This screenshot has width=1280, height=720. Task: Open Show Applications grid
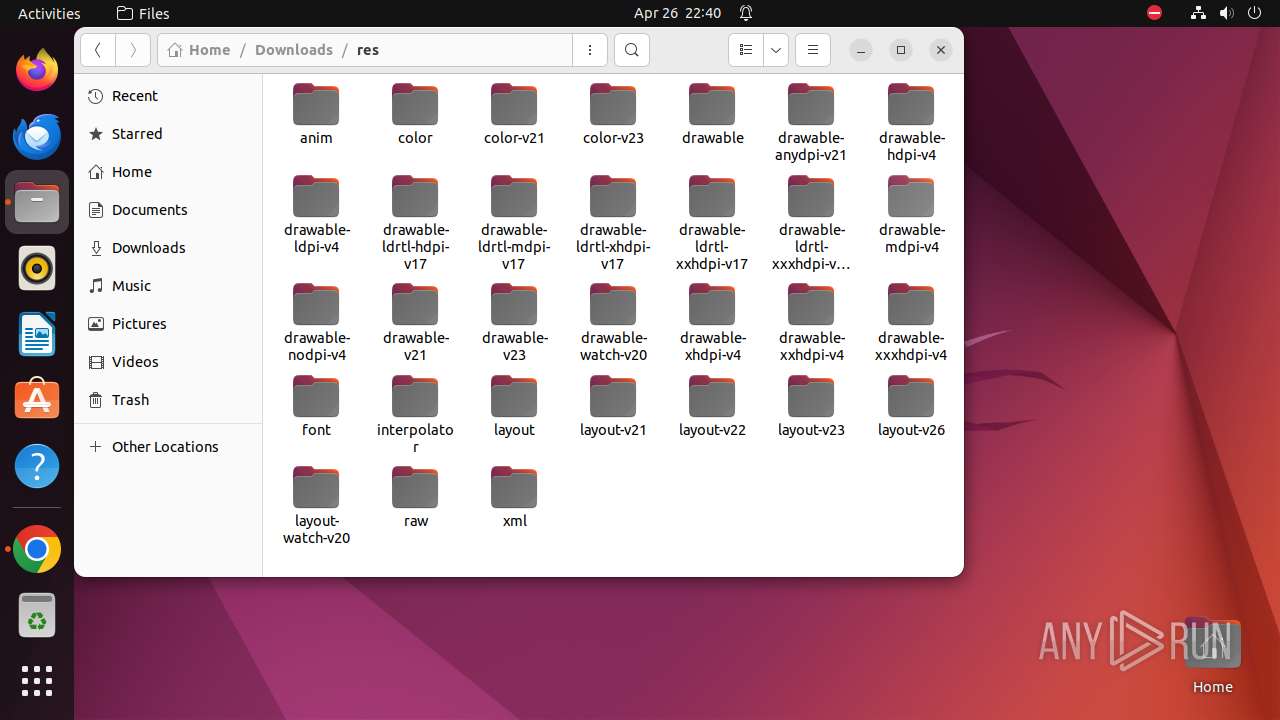37,681
